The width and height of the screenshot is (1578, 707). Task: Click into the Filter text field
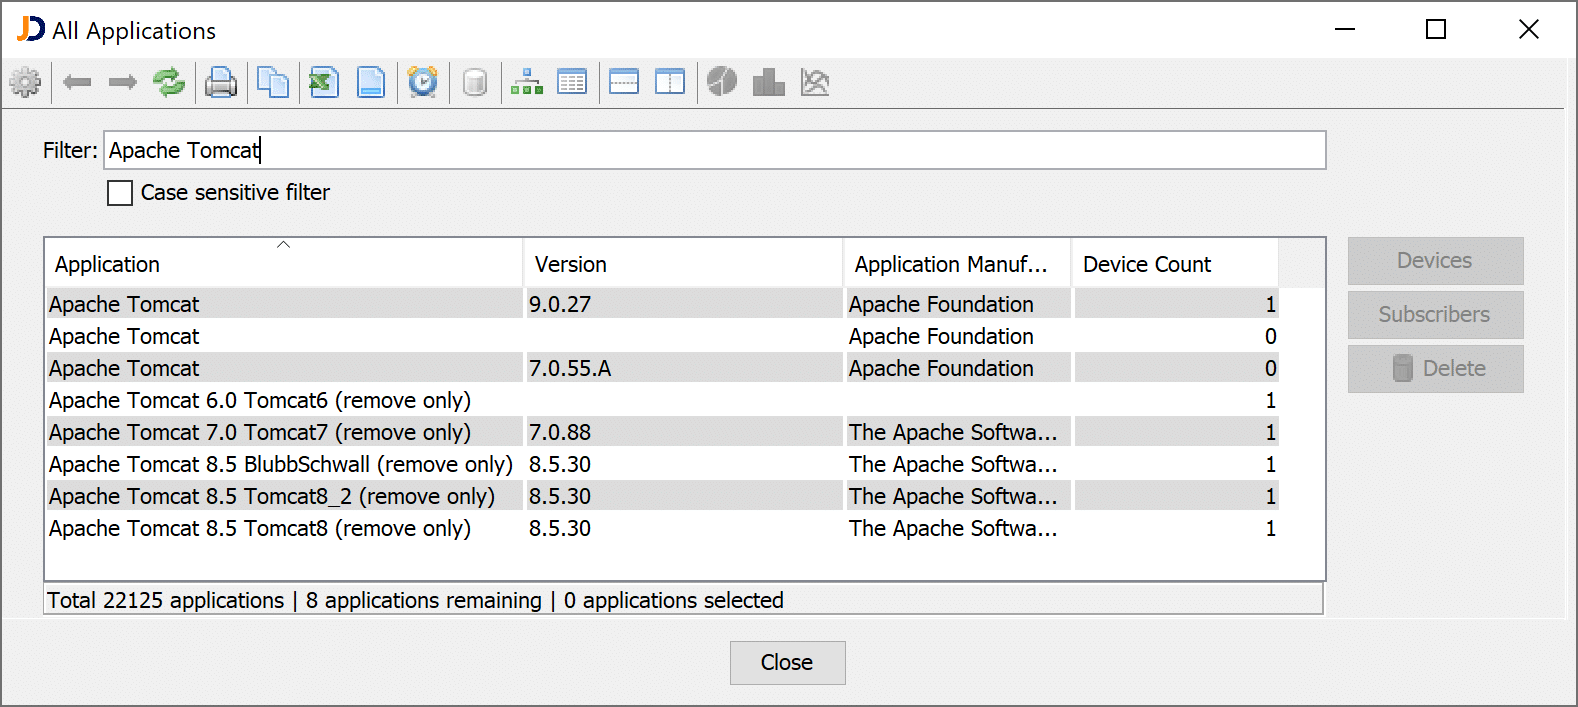tap(715, 150)
